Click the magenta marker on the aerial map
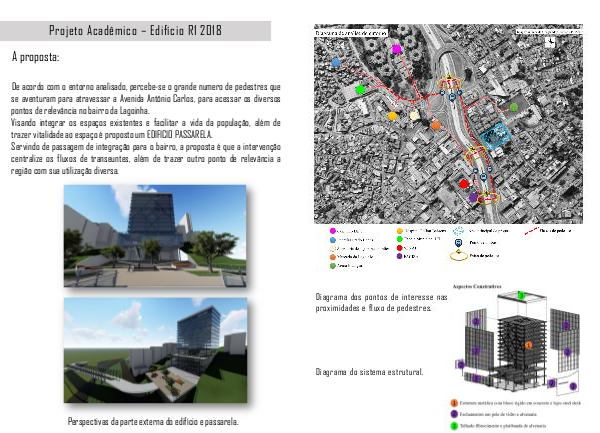Screen dimensions: 600x433 point(397,48)
